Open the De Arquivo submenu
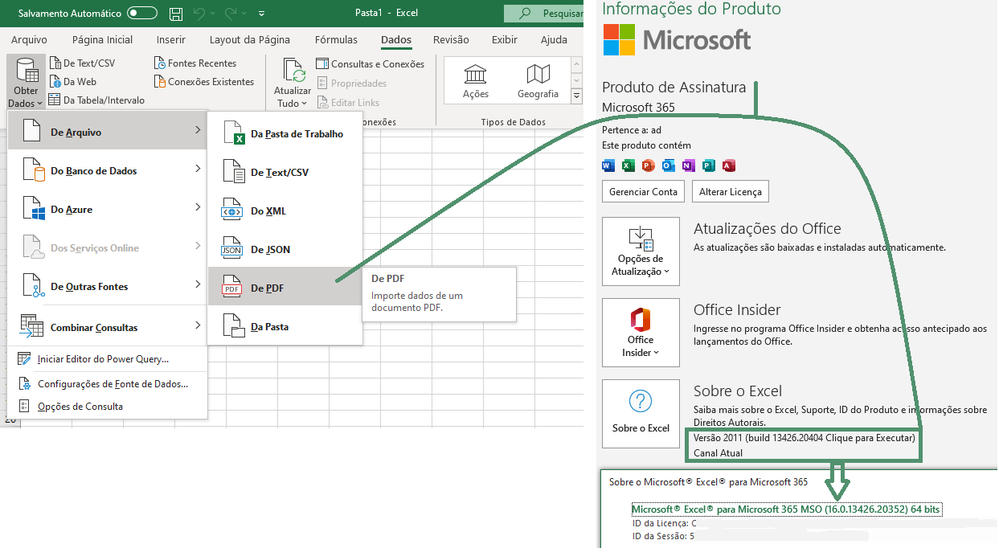Image resolution: width=999 pixels, height=552 pixels. pyautogui.click(x=107, y=132)
